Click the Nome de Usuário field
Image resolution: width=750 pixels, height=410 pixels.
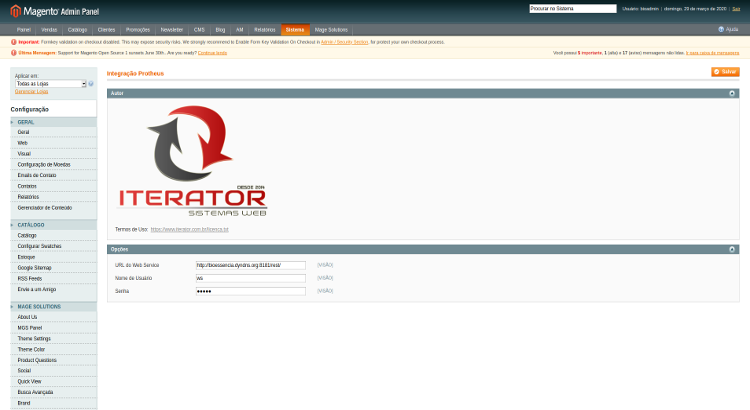[251, 278]
